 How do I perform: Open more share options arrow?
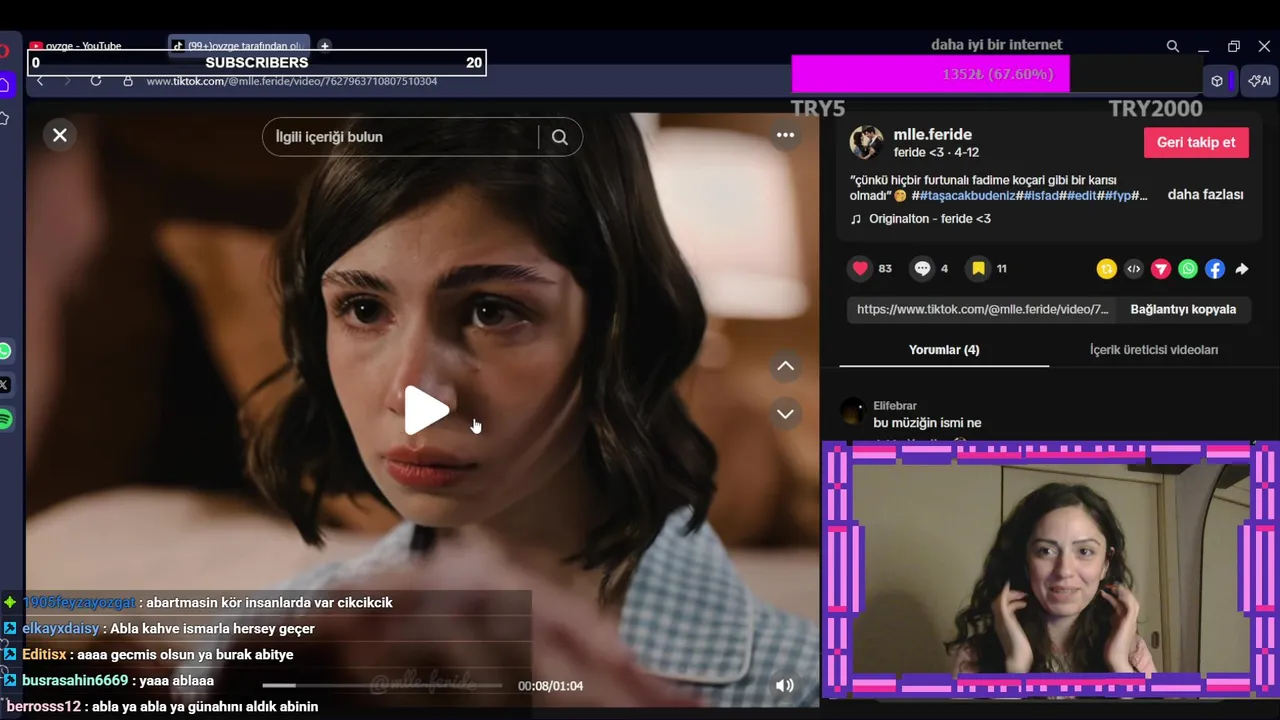click(1241, 268)
